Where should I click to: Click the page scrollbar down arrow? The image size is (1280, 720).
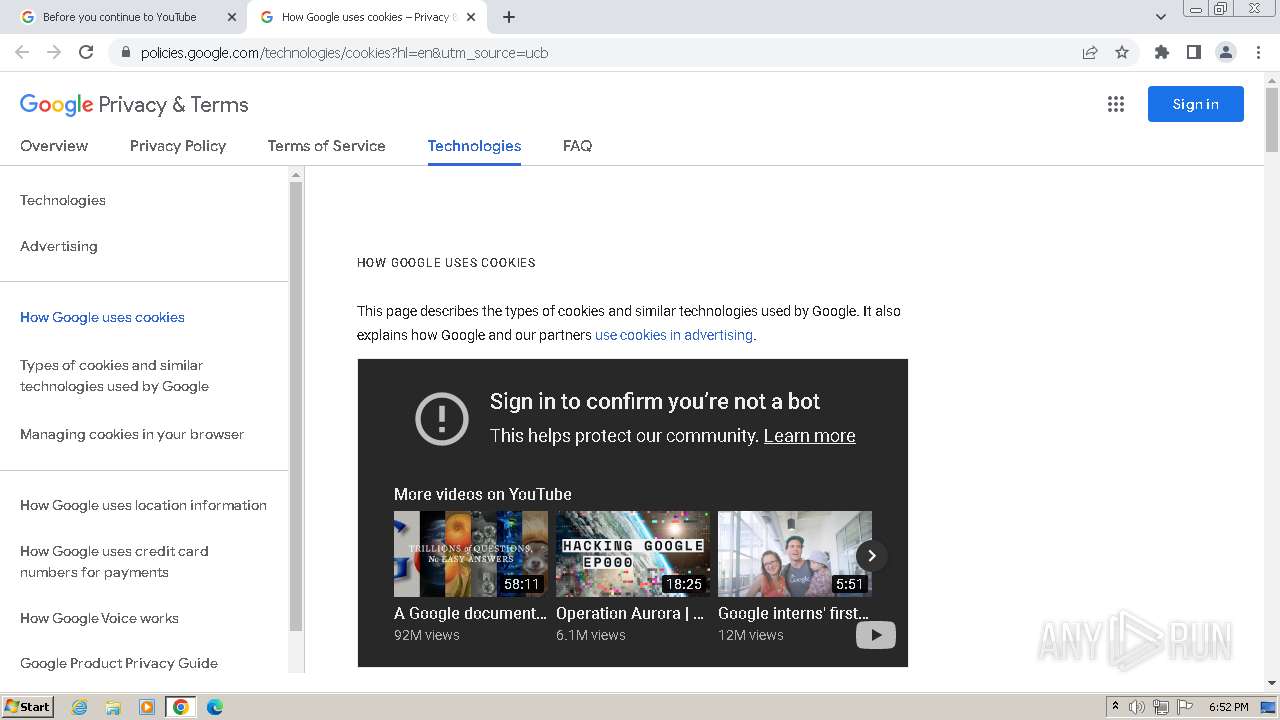point(1272,683)
